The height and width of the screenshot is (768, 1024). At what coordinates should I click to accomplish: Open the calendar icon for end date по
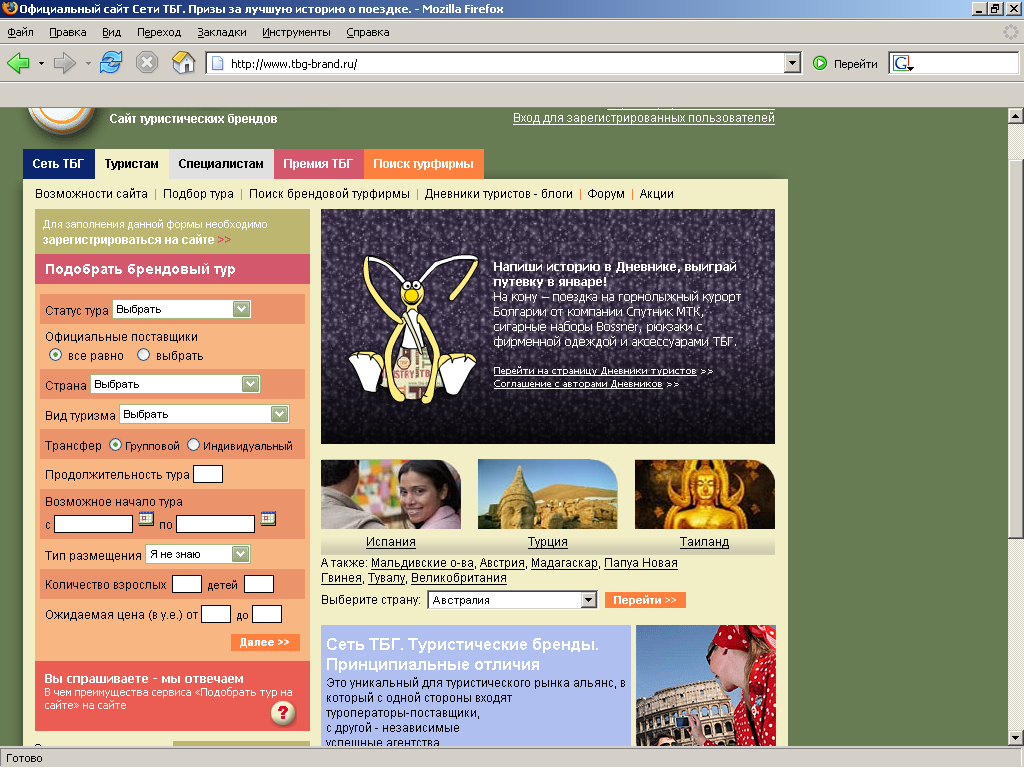(268, 519)
